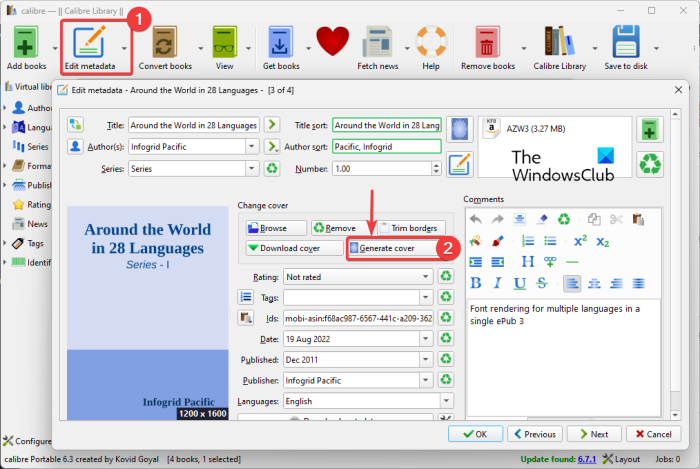Open the tag editor icon beside Tags

[246, 297]
